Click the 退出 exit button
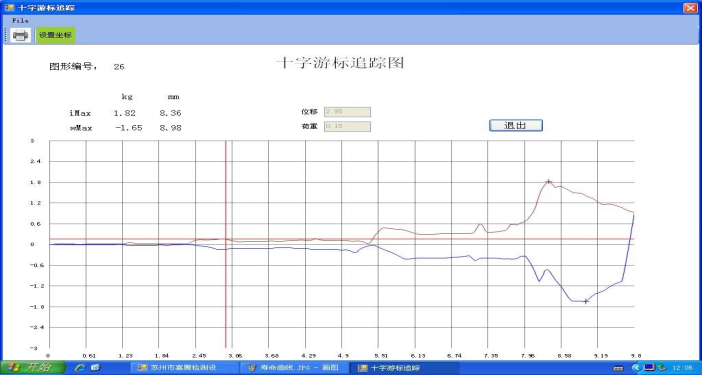This screenshot has height=375, width=703. [x=516, y=126]
